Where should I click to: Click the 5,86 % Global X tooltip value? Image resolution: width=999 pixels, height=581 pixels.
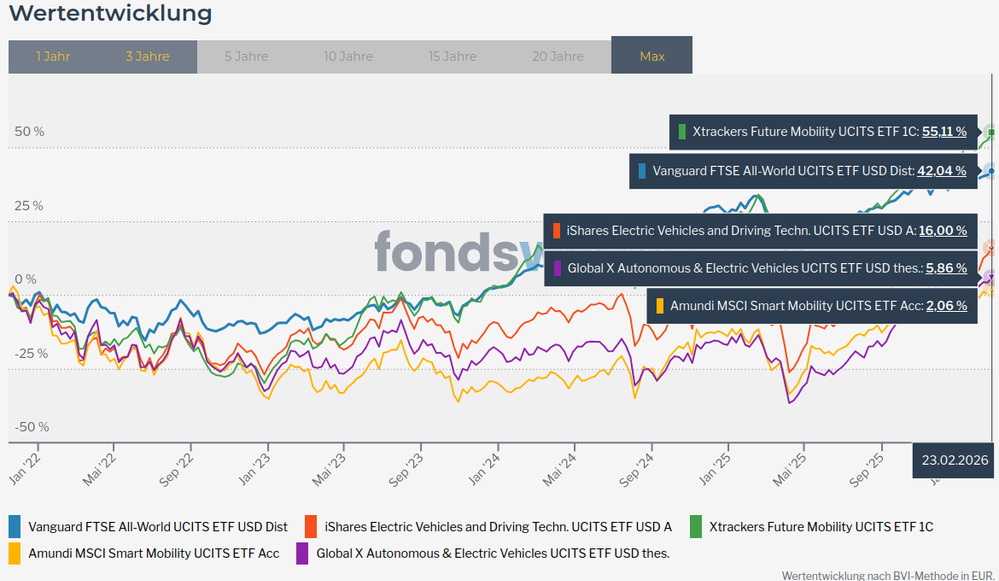pyautogui.click(x=946, y=268)
